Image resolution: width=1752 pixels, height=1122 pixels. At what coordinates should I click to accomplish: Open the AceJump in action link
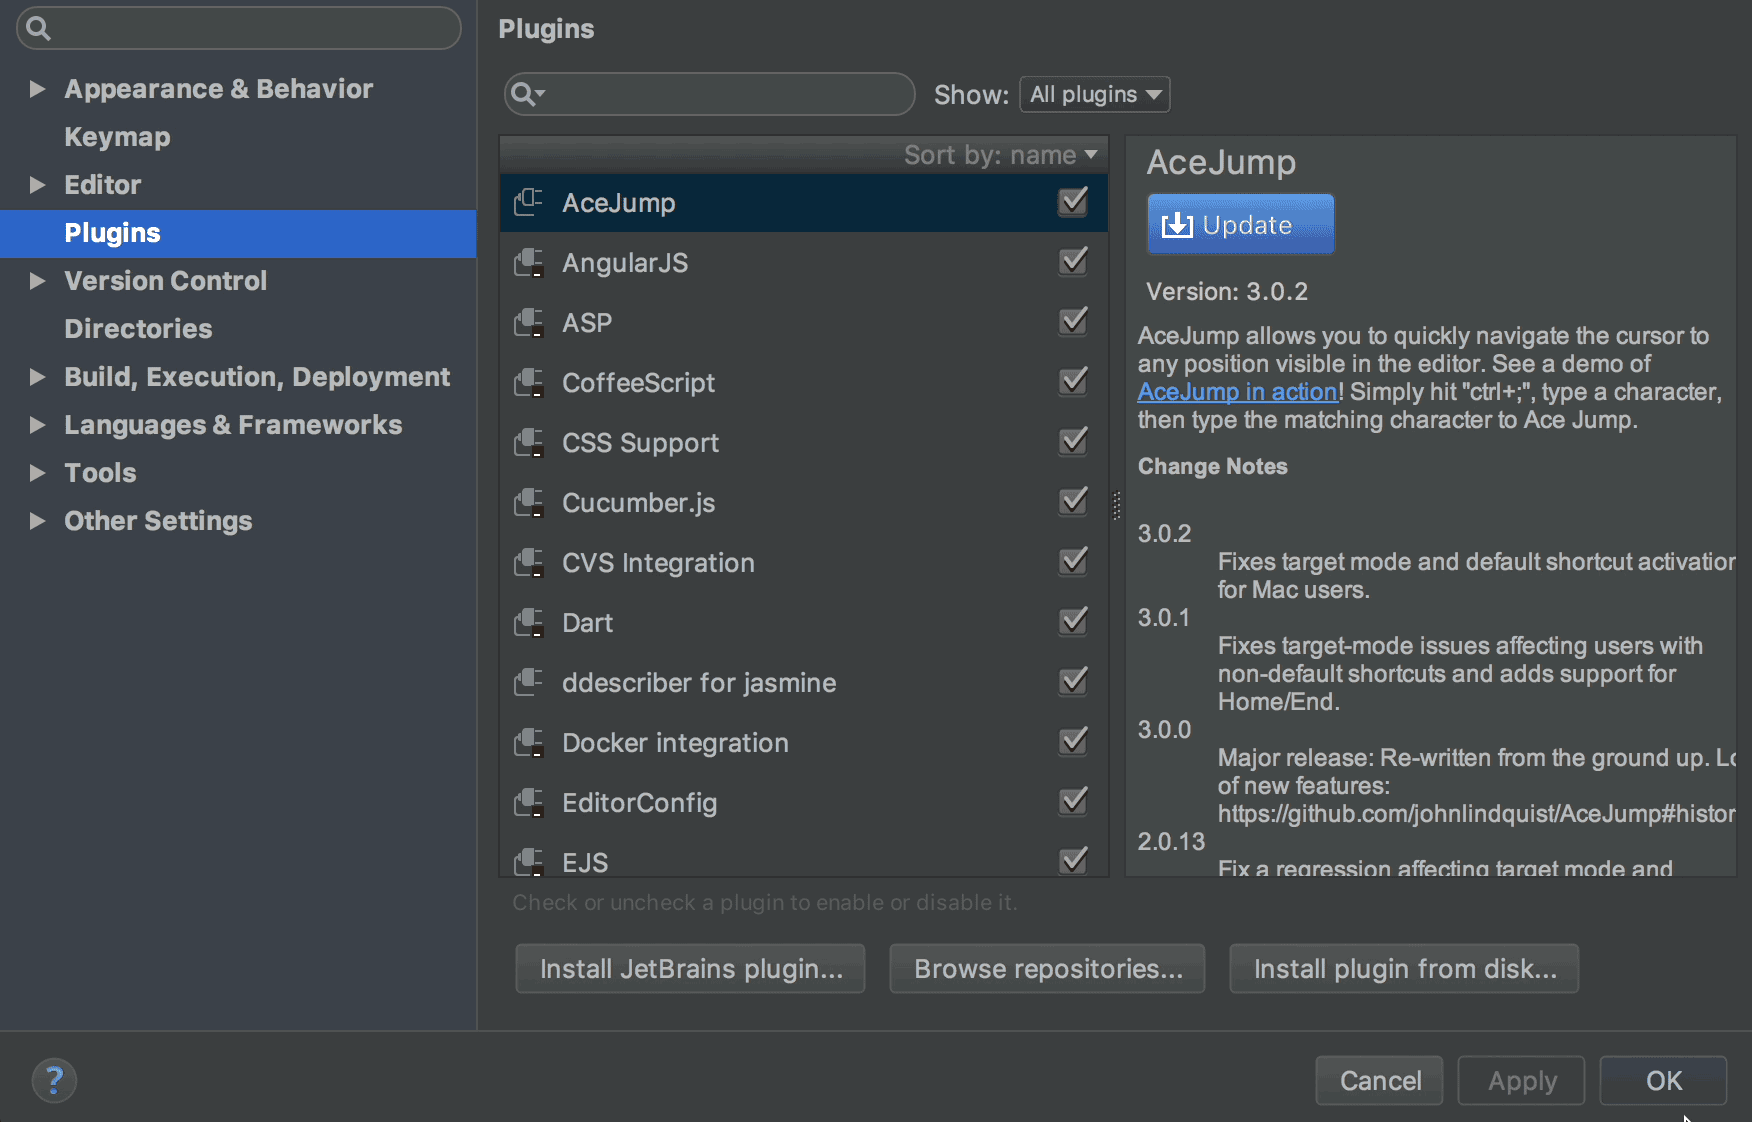tap(1236, 391)
